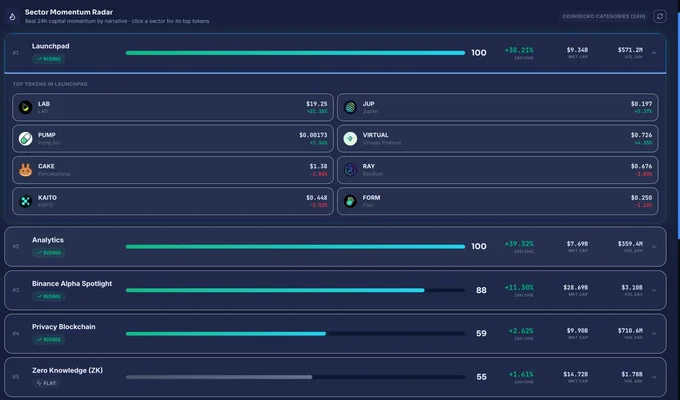Open the FORM token card
The image size is (680, 400).
(x=498, y=201)
